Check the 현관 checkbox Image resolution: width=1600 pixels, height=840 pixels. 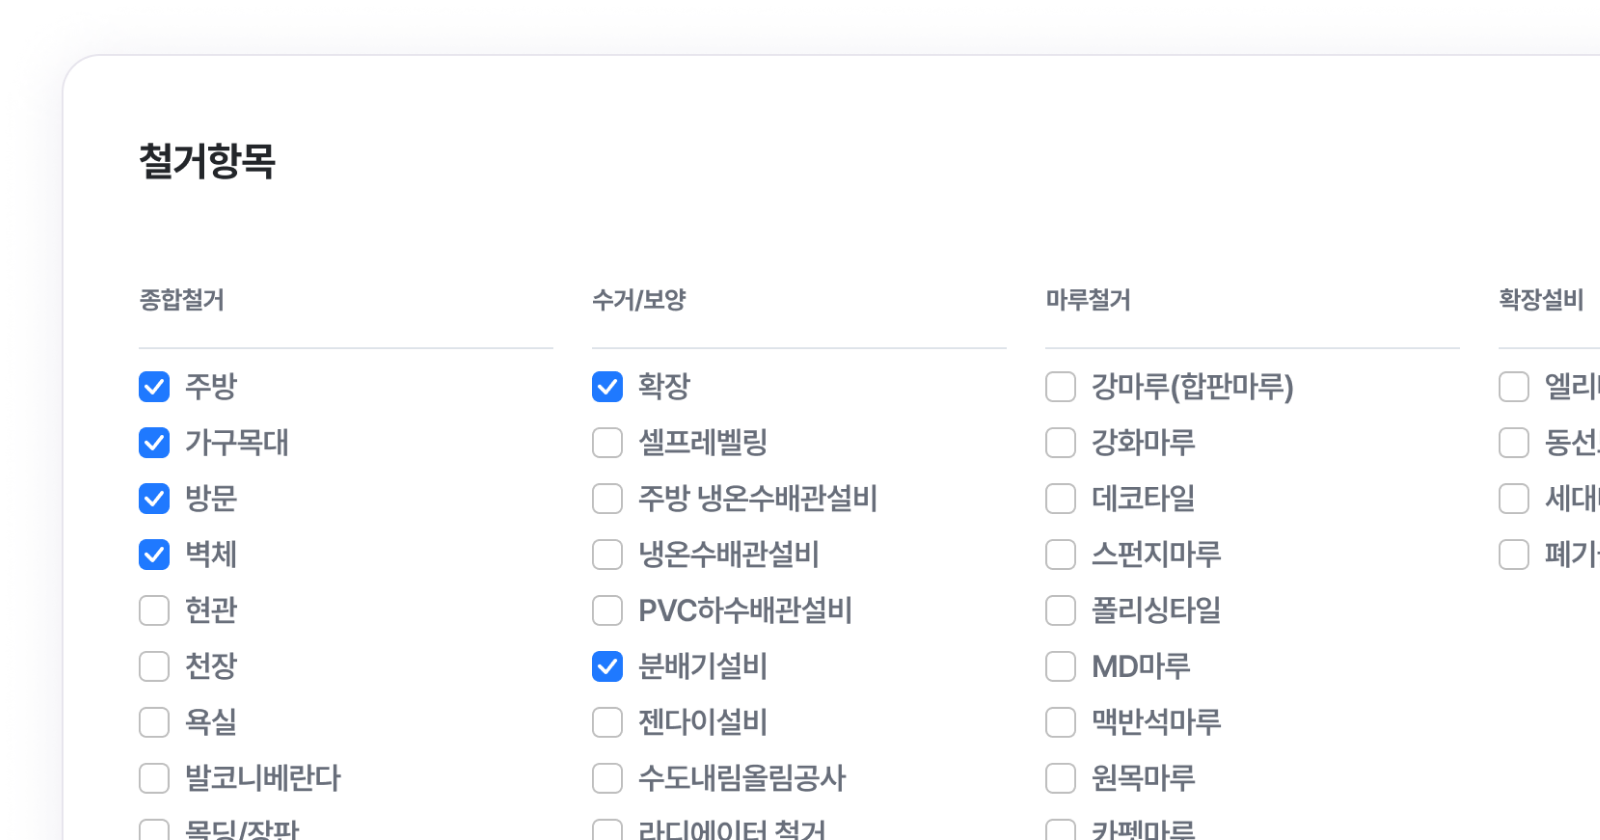(154, 611)
